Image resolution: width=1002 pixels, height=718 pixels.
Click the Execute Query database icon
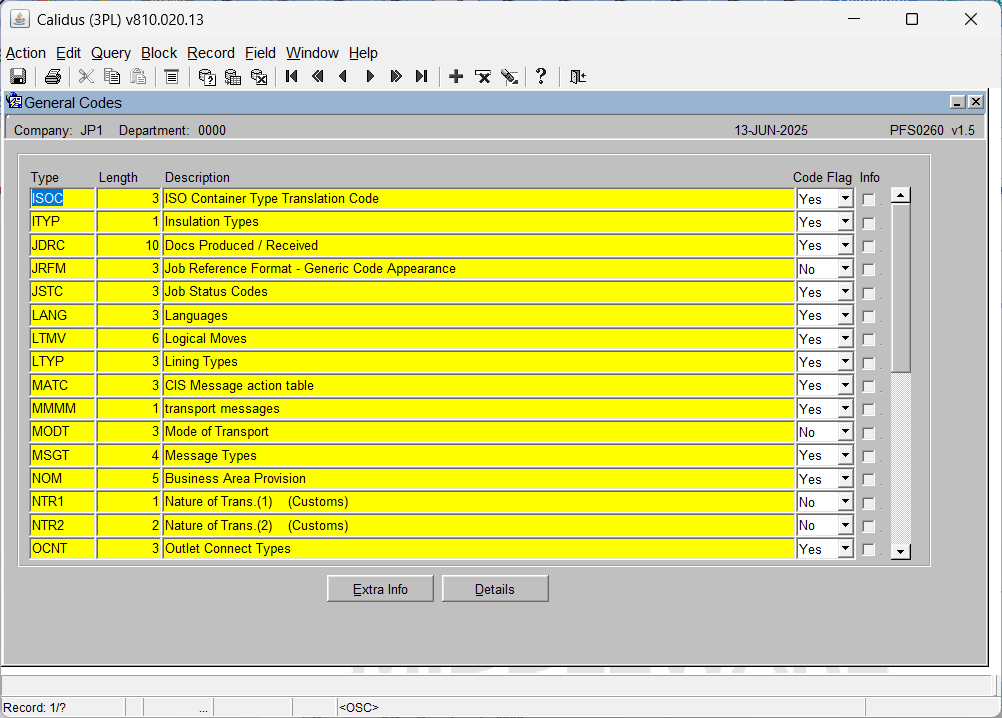[x=233, y=77]
